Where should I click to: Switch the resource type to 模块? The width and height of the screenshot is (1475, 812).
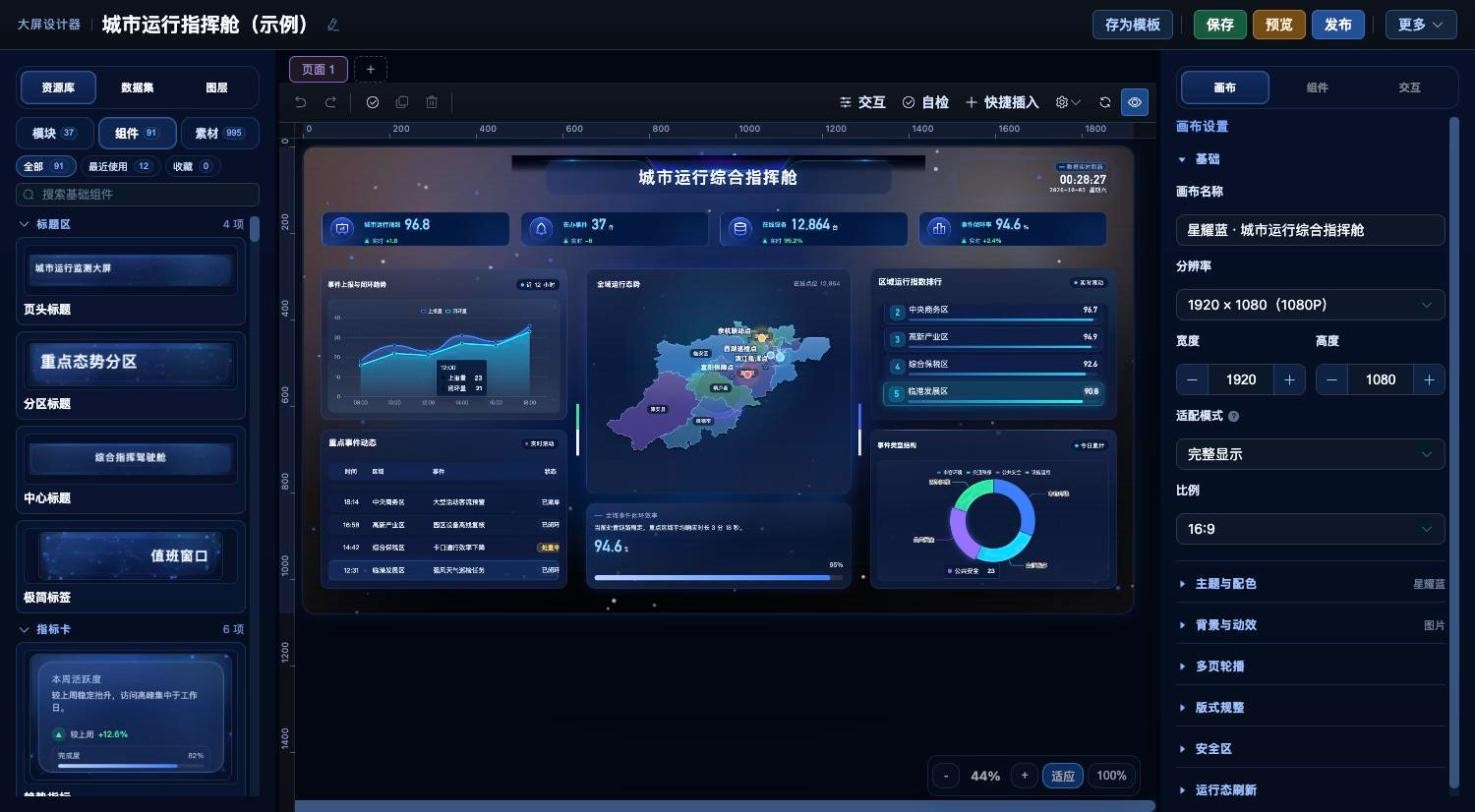(55, 133)
